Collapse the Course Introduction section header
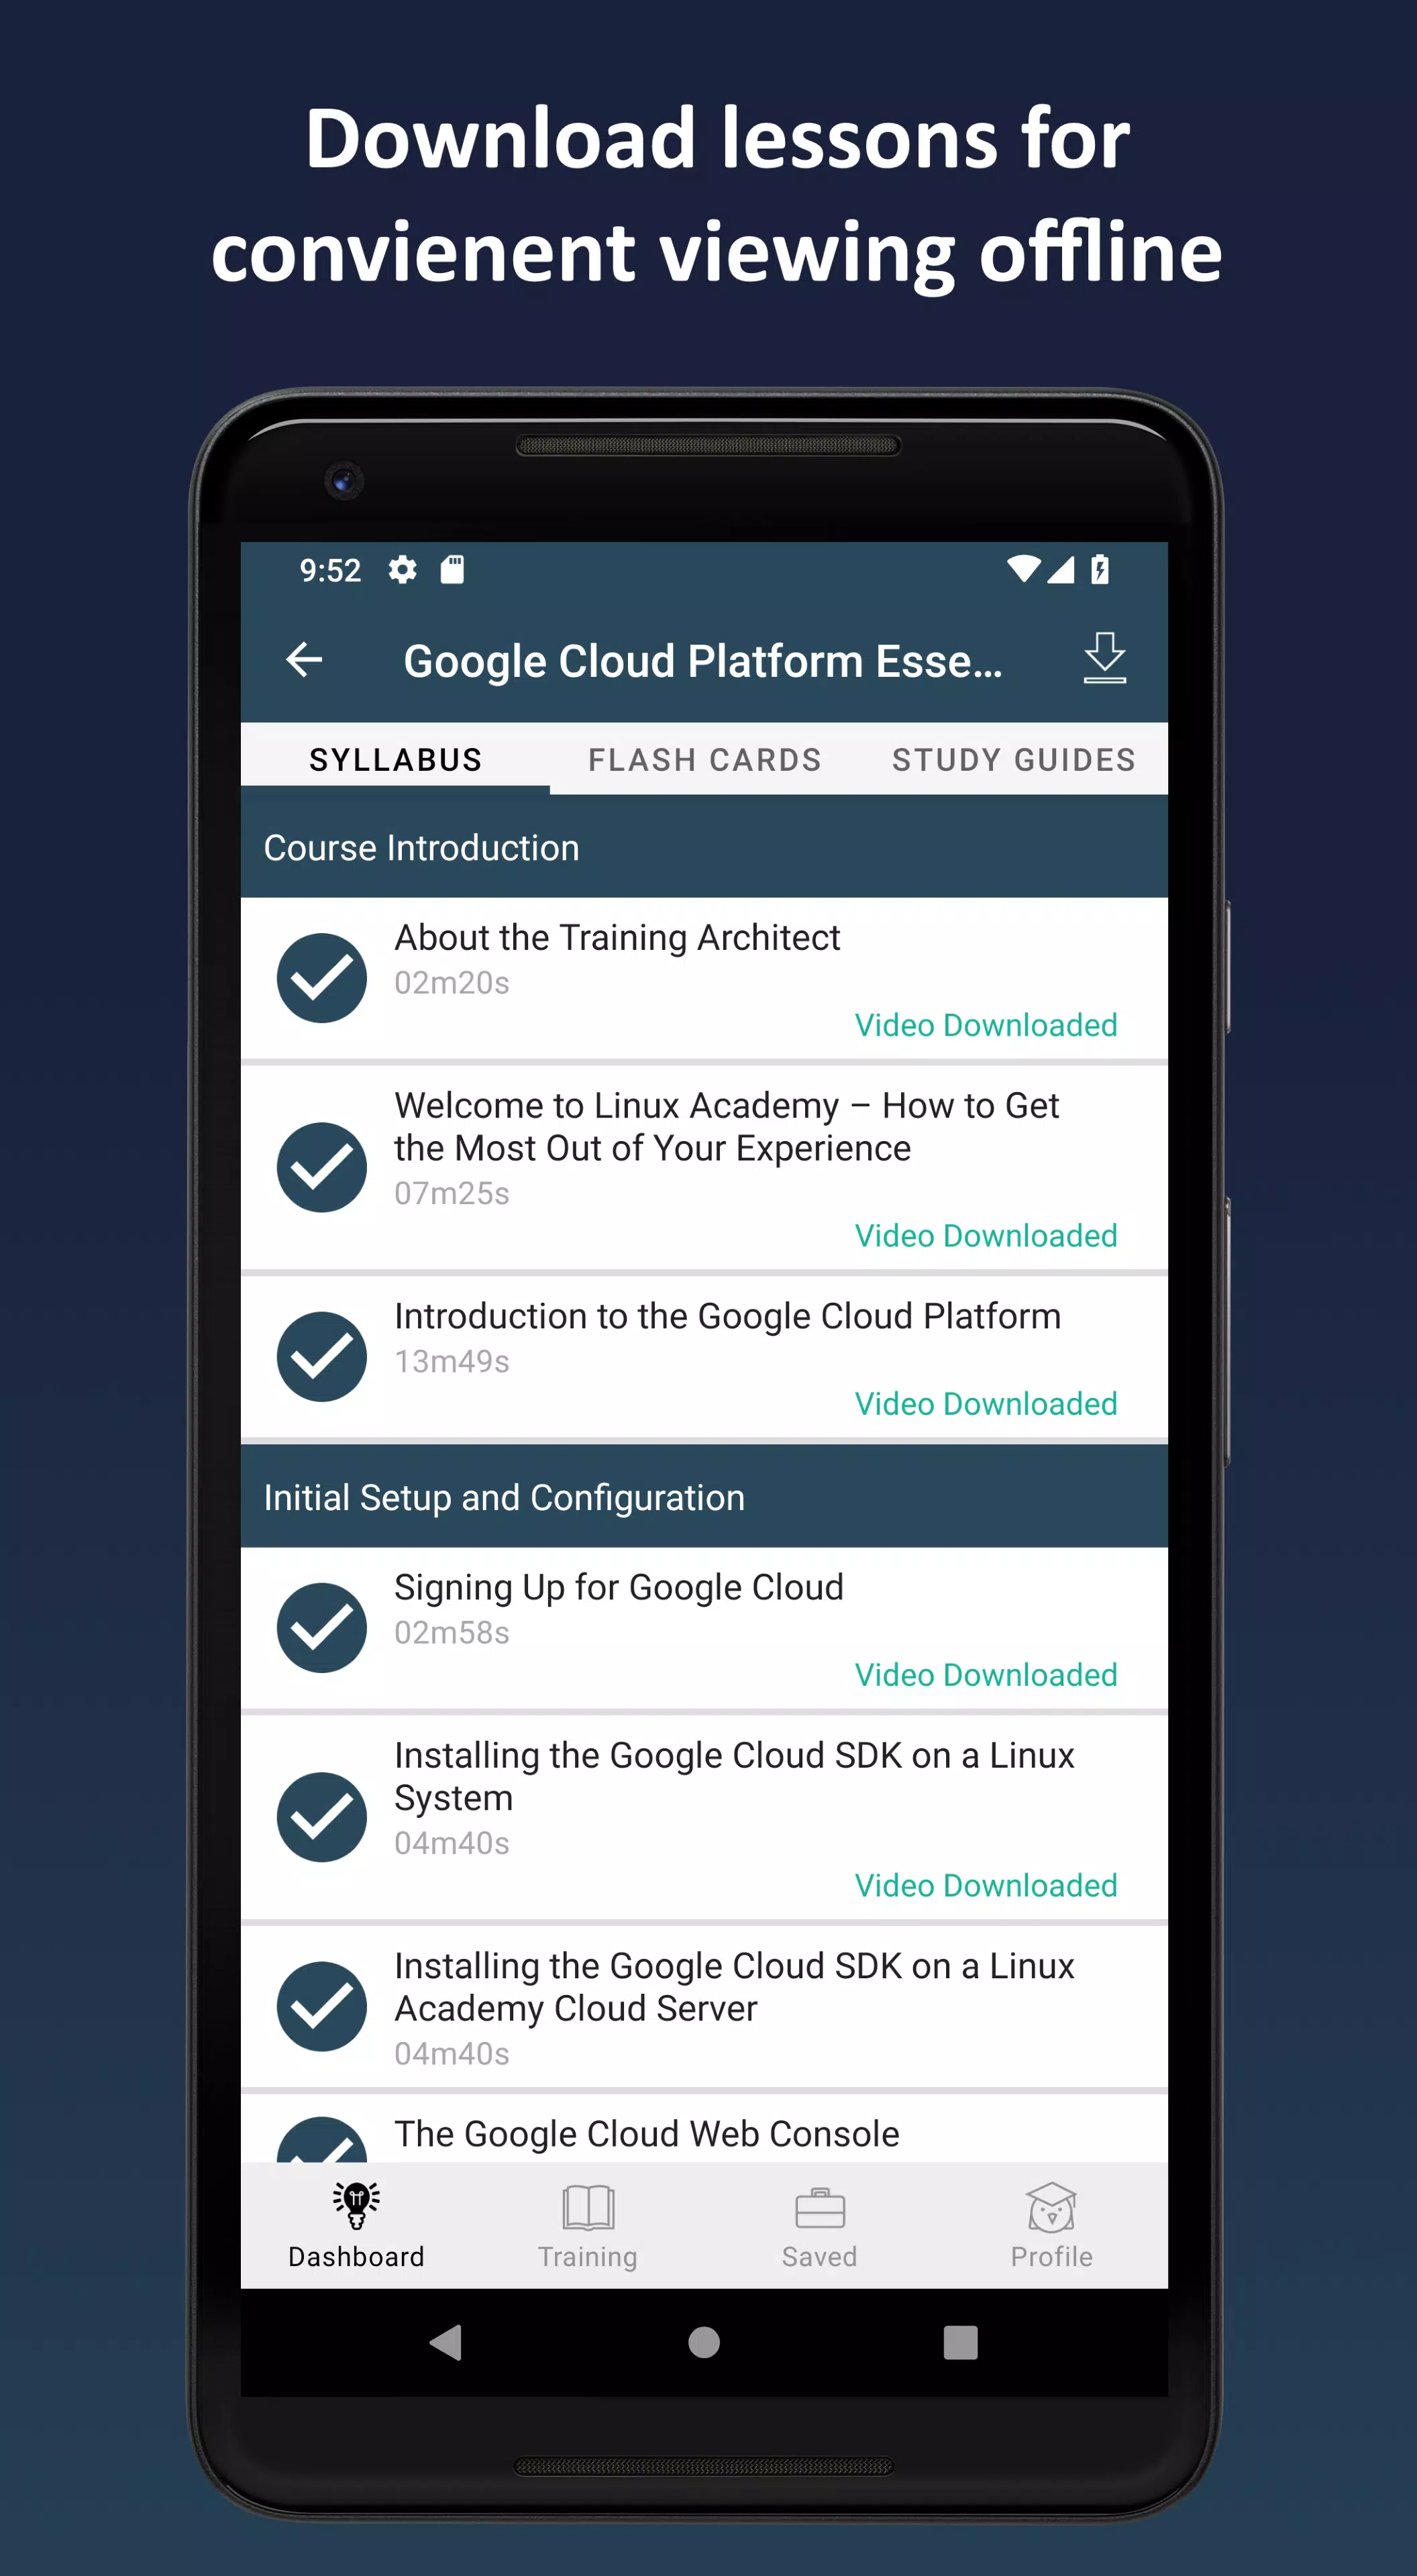The height and width of the screenshot is (2576, 1417). (x=704, y=847)
